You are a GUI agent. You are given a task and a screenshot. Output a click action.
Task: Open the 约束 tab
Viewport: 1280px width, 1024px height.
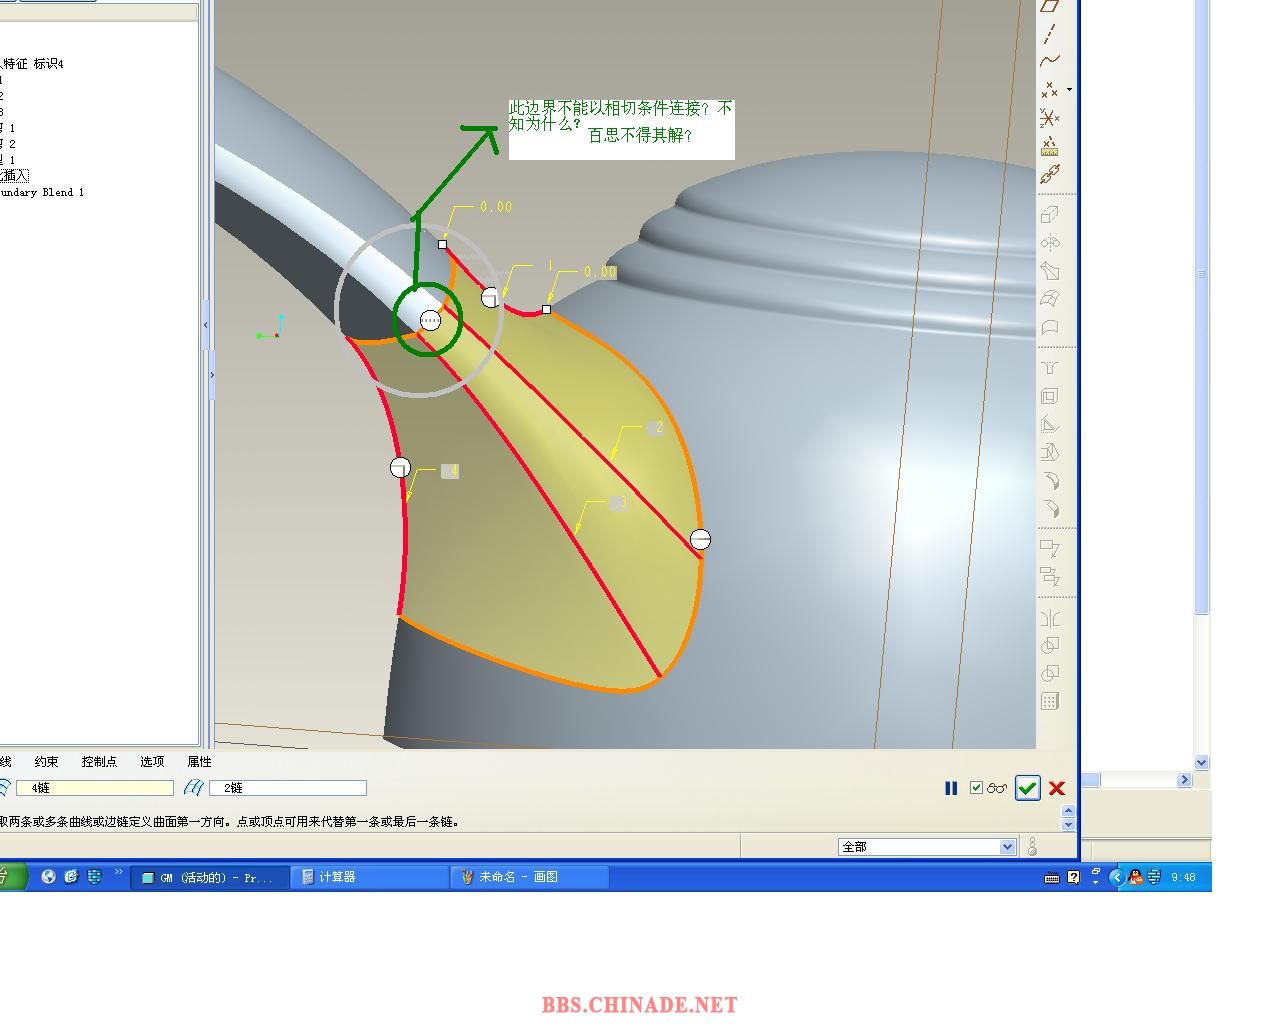tap(46, 762)
